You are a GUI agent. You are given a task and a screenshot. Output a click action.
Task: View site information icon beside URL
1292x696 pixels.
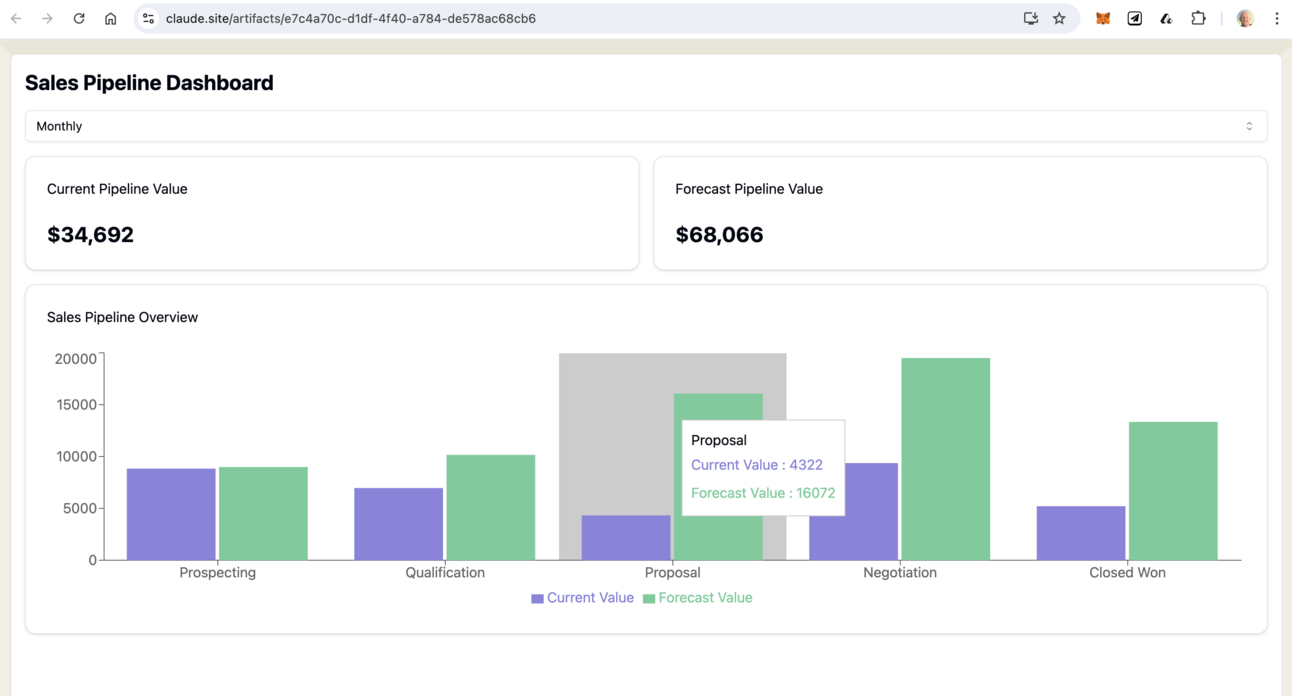(148, 18)
